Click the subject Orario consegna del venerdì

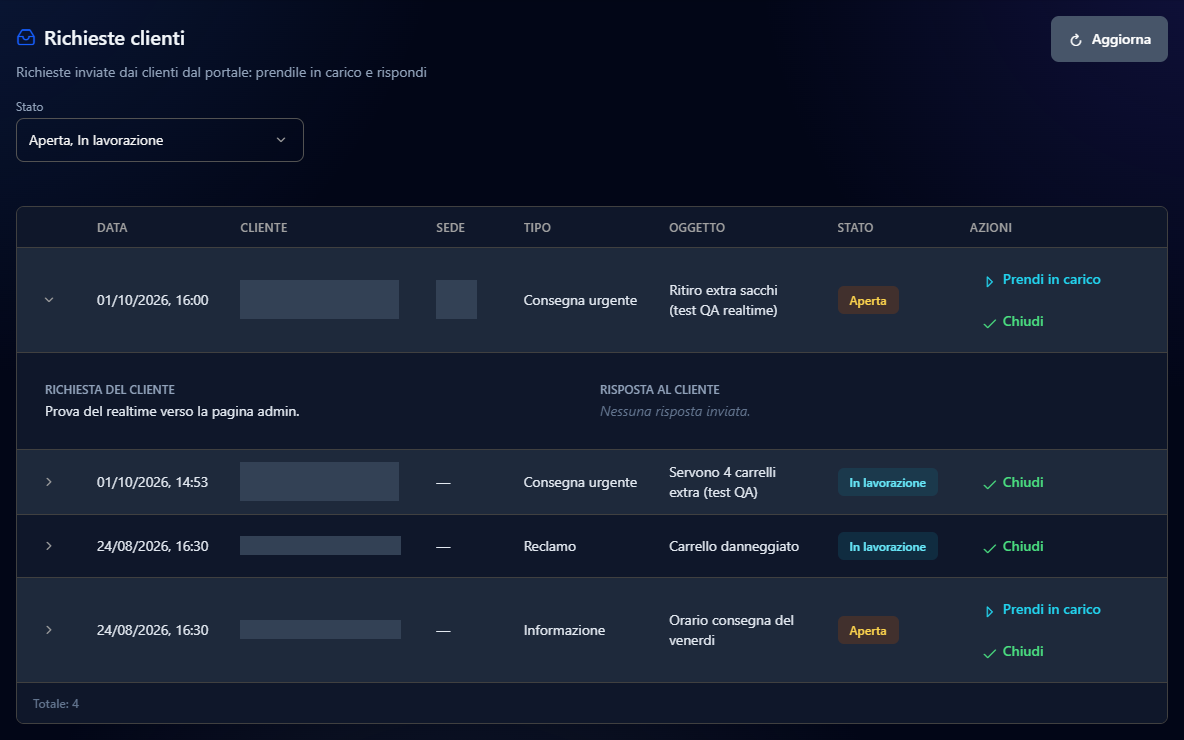click(x=732, y=631)
